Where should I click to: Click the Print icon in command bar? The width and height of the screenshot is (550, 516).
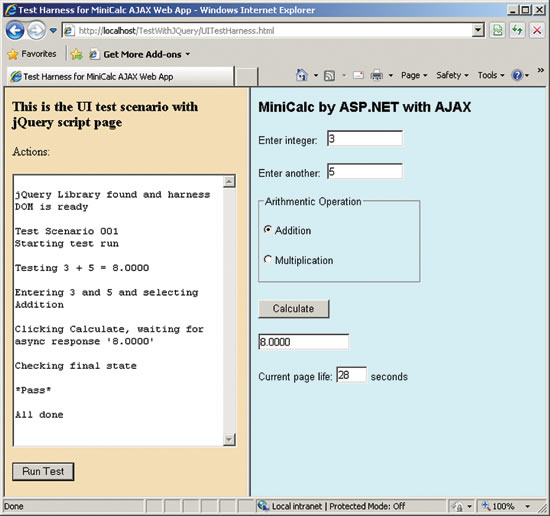pyautogui.click(x=376, y=75)
